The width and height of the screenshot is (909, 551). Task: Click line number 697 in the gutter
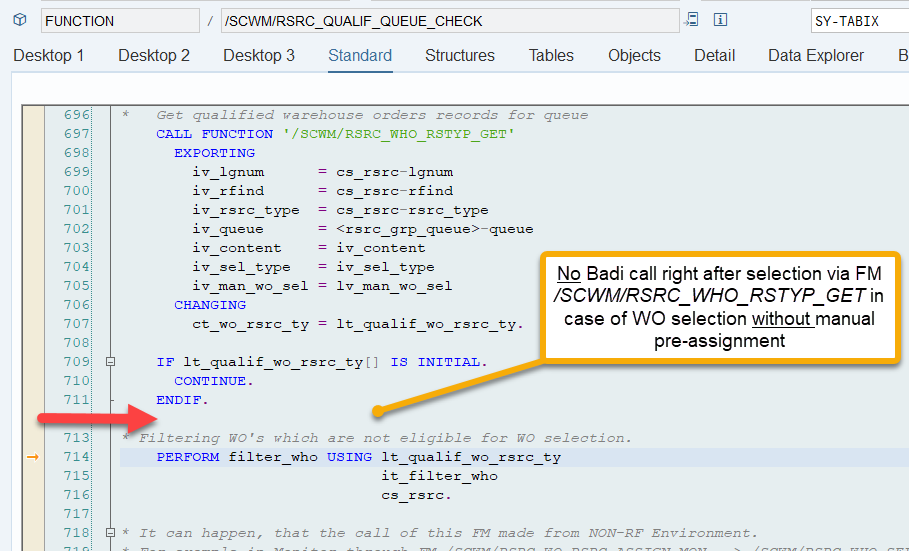(x=77, y=134)
